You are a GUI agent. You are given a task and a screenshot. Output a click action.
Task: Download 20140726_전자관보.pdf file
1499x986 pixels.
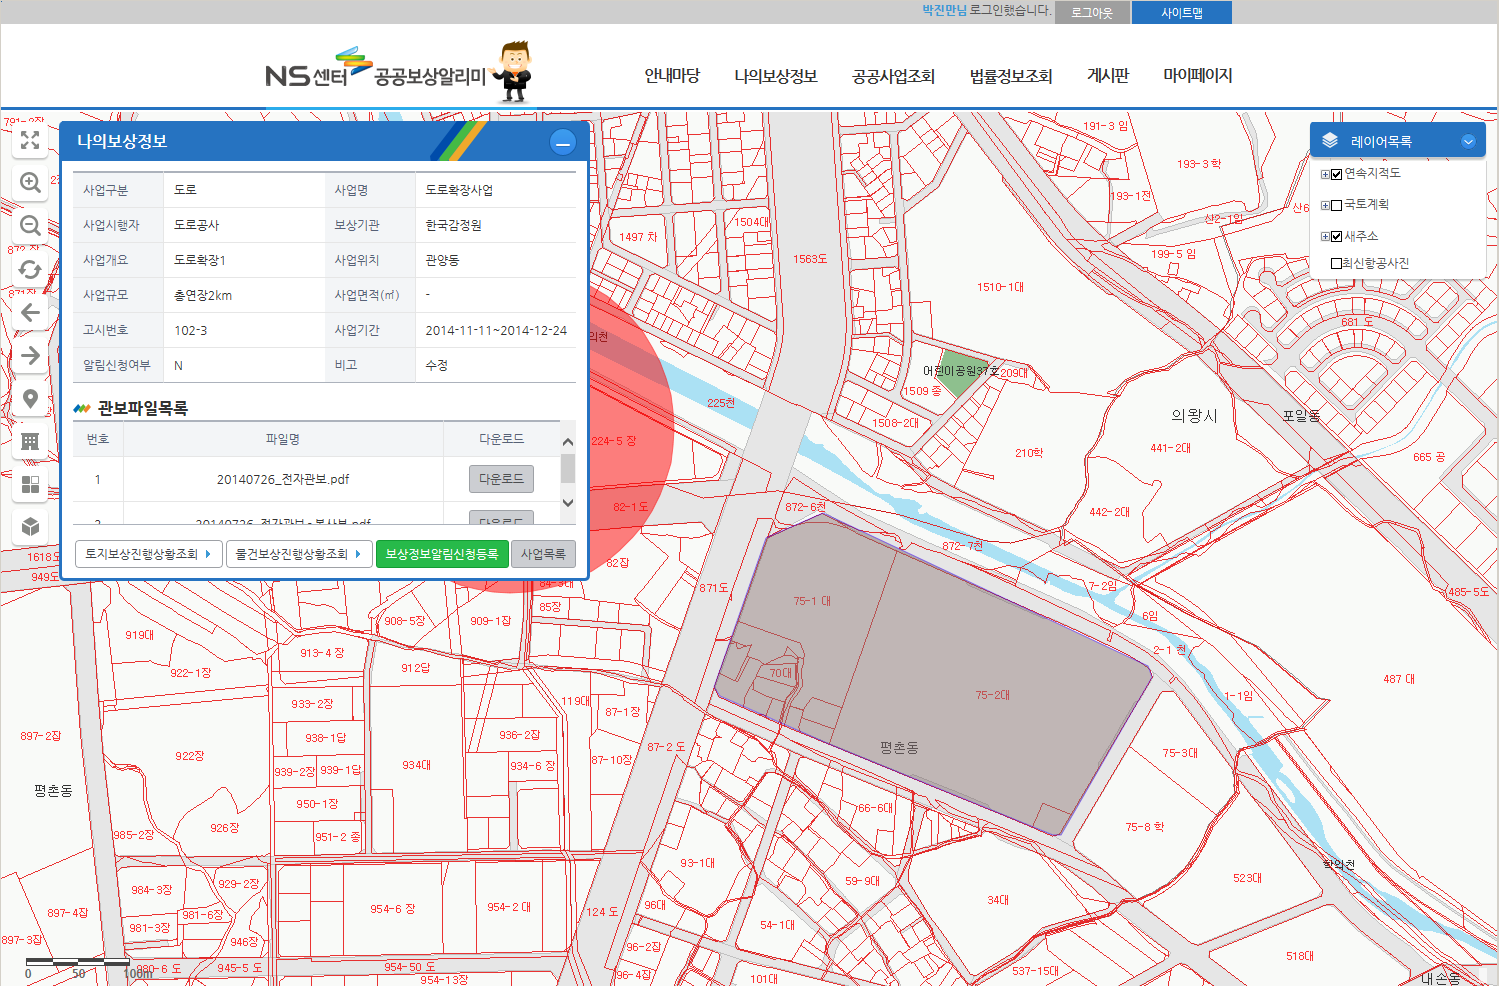point(501,479)
